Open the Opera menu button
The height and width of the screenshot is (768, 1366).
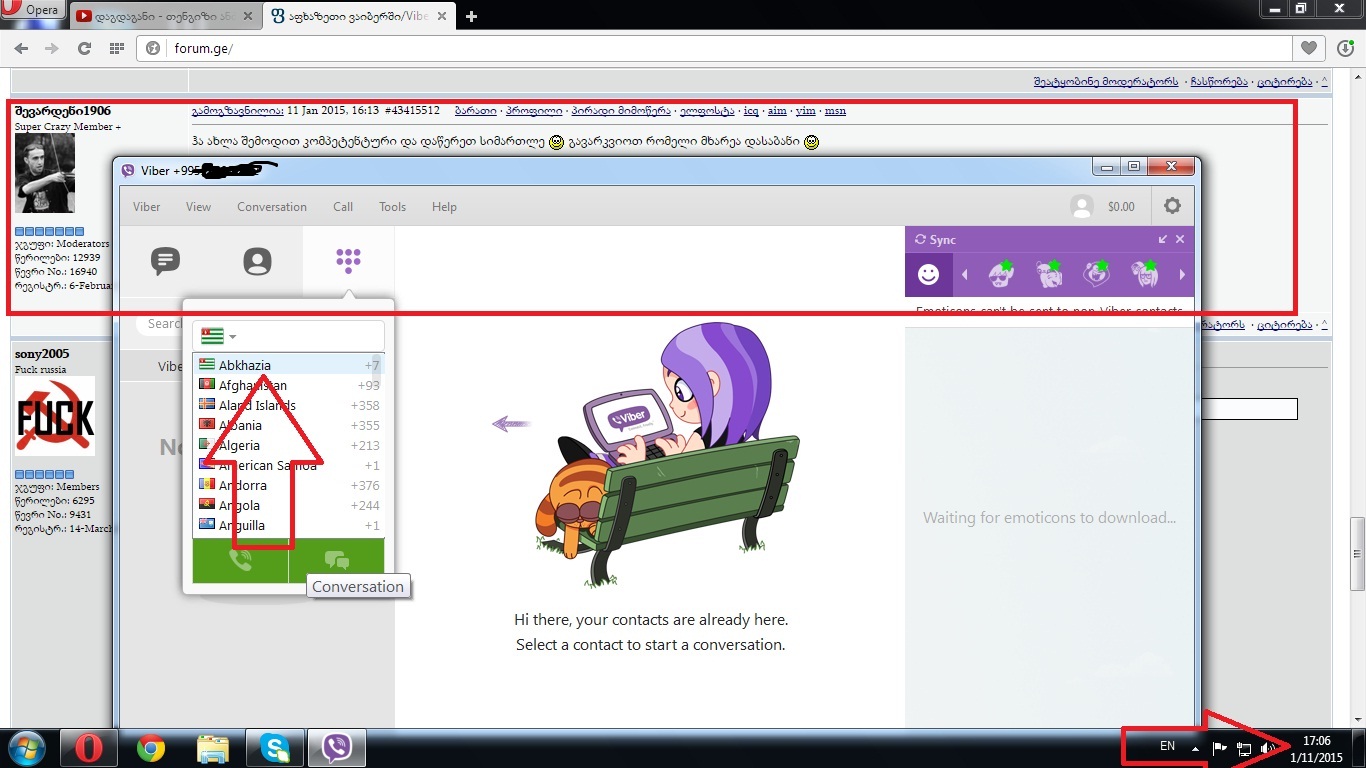pos(33,10)
